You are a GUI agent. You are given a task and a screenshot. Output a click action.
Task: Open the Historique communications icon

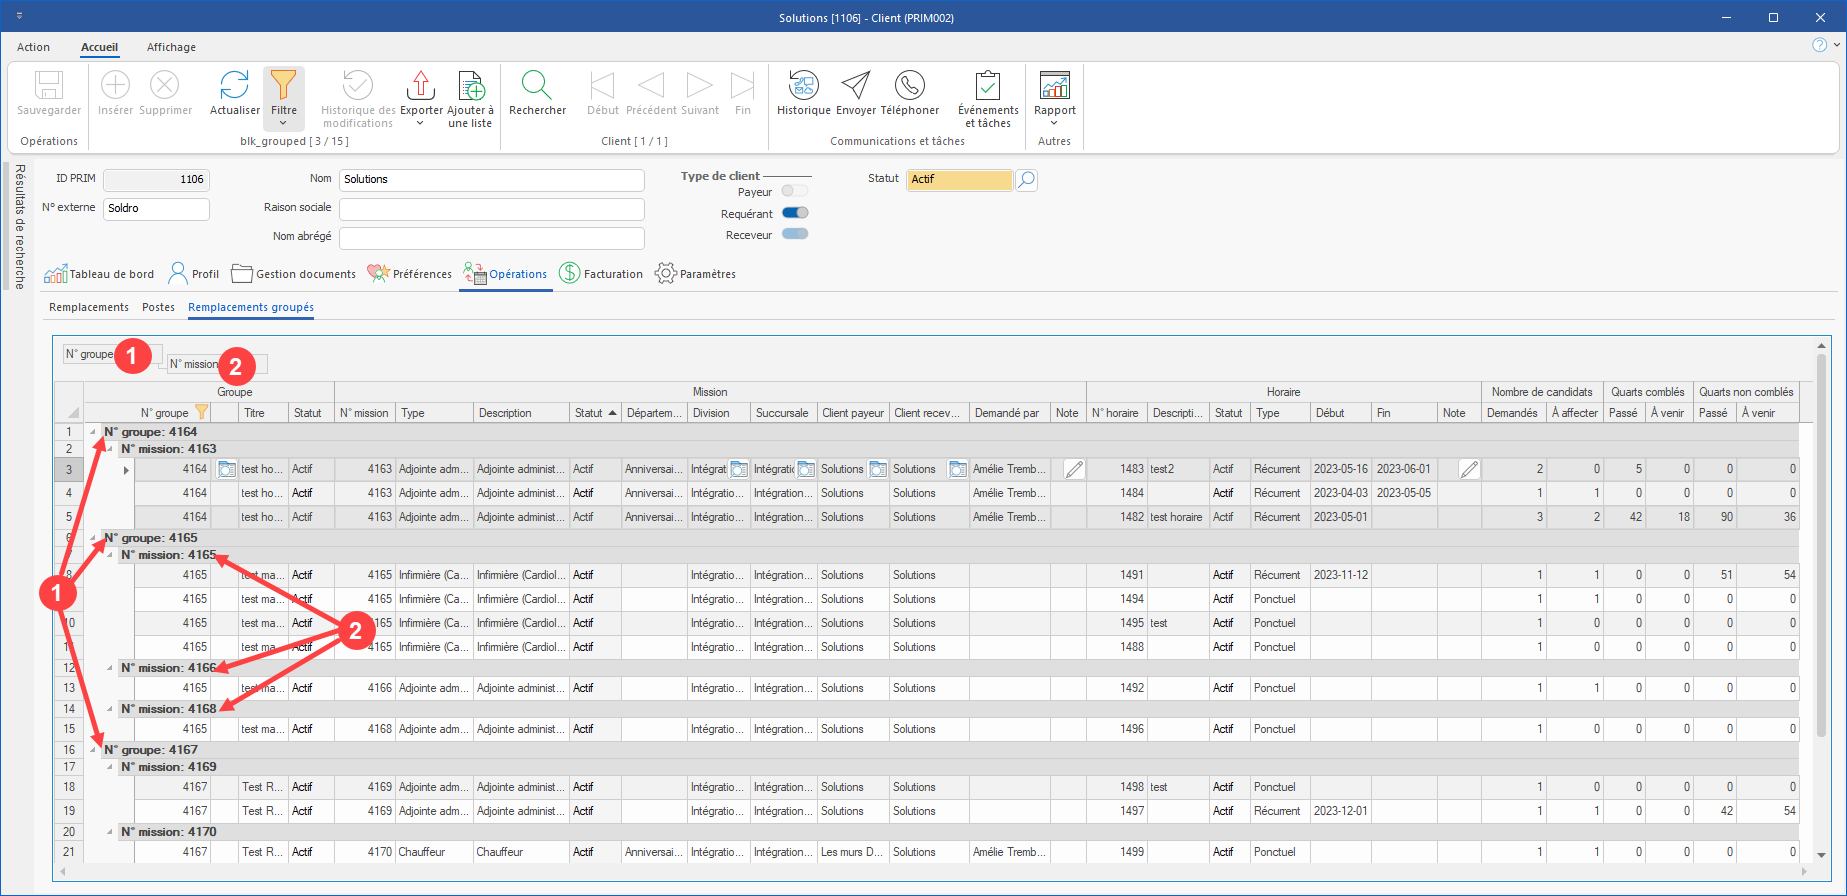(x=803, y=87)
